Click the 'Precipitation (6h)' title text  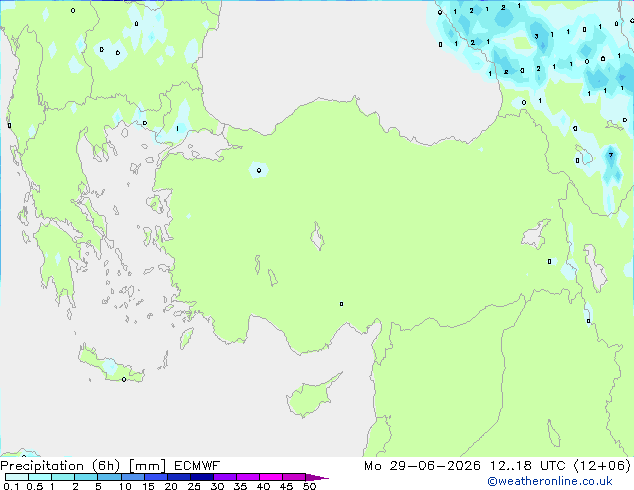click(60, 466)
